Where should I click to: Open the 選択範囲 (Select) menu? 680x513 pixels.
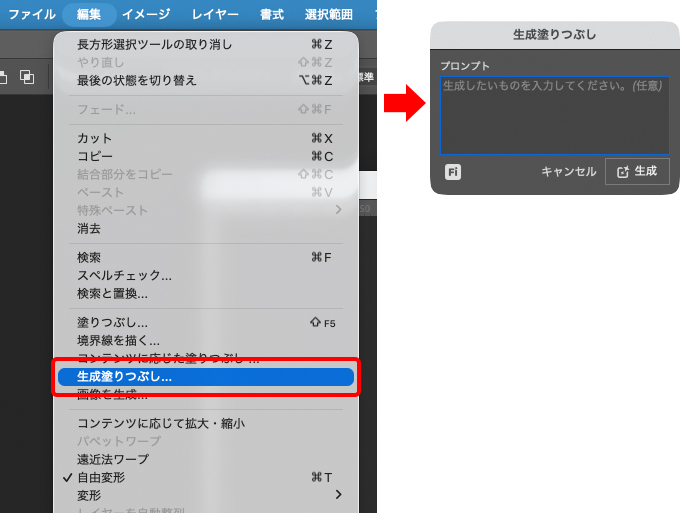(330, 14)
